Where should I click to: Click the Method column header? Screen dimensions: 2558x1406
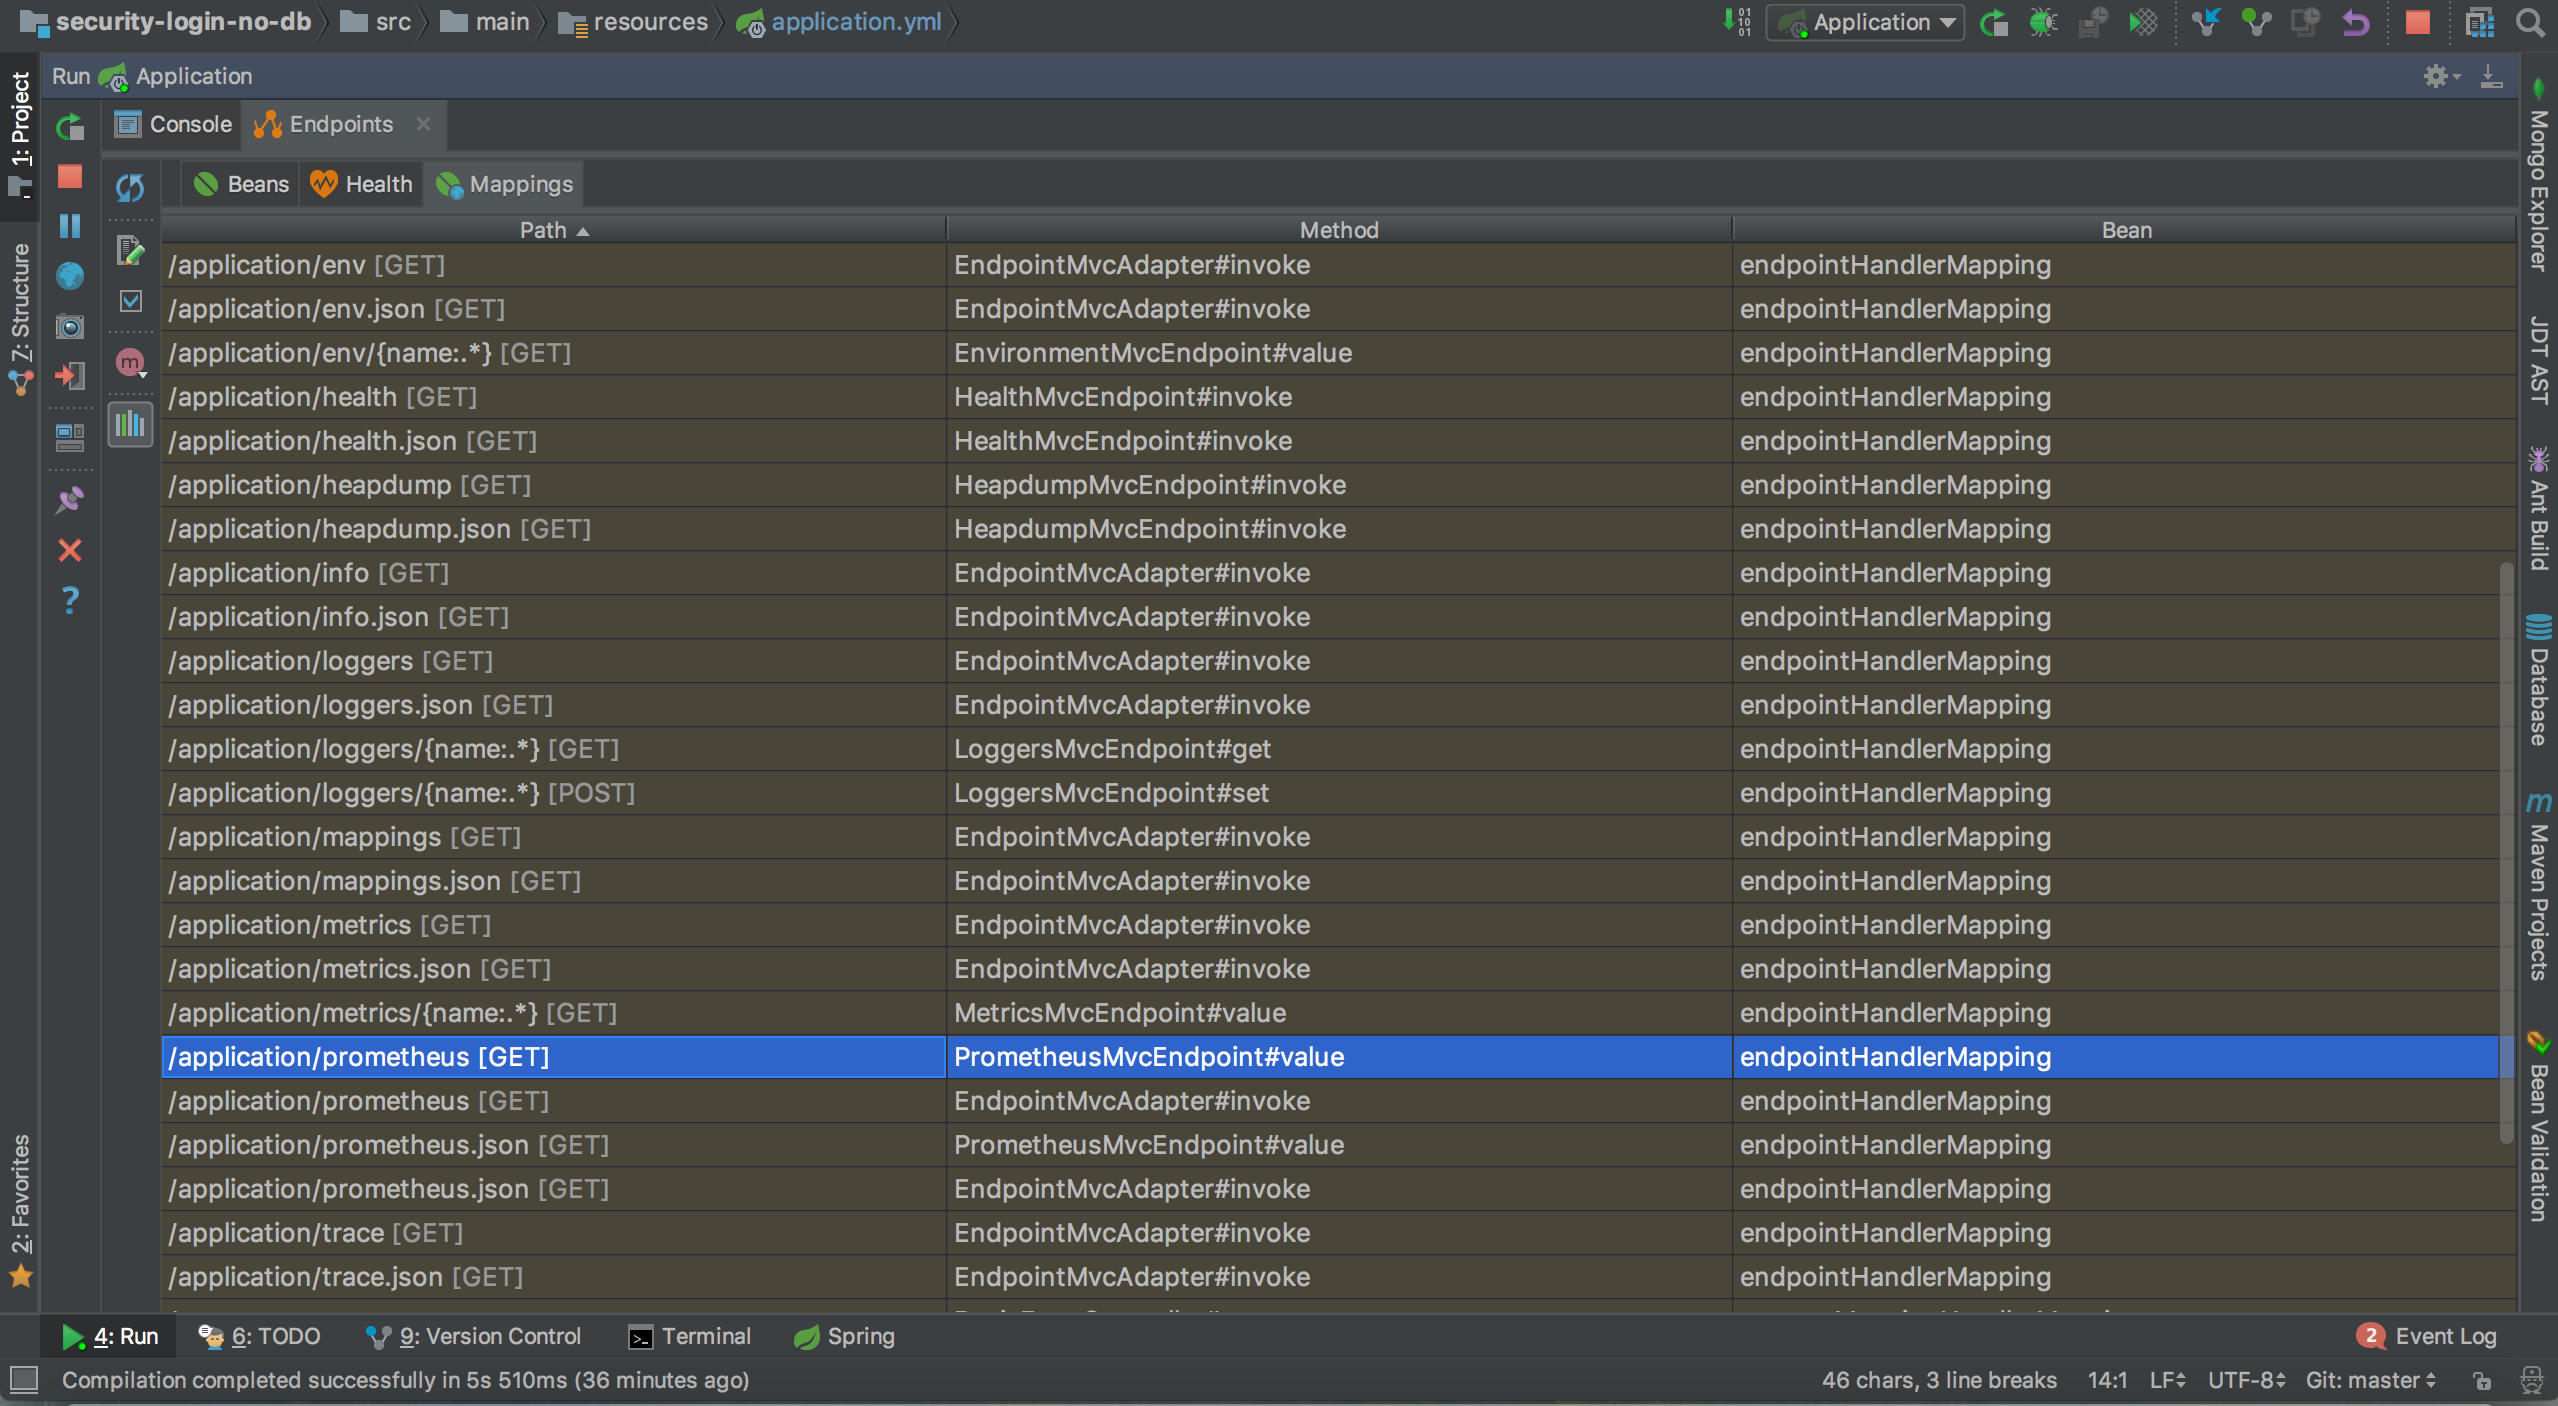coord(1339,230)
